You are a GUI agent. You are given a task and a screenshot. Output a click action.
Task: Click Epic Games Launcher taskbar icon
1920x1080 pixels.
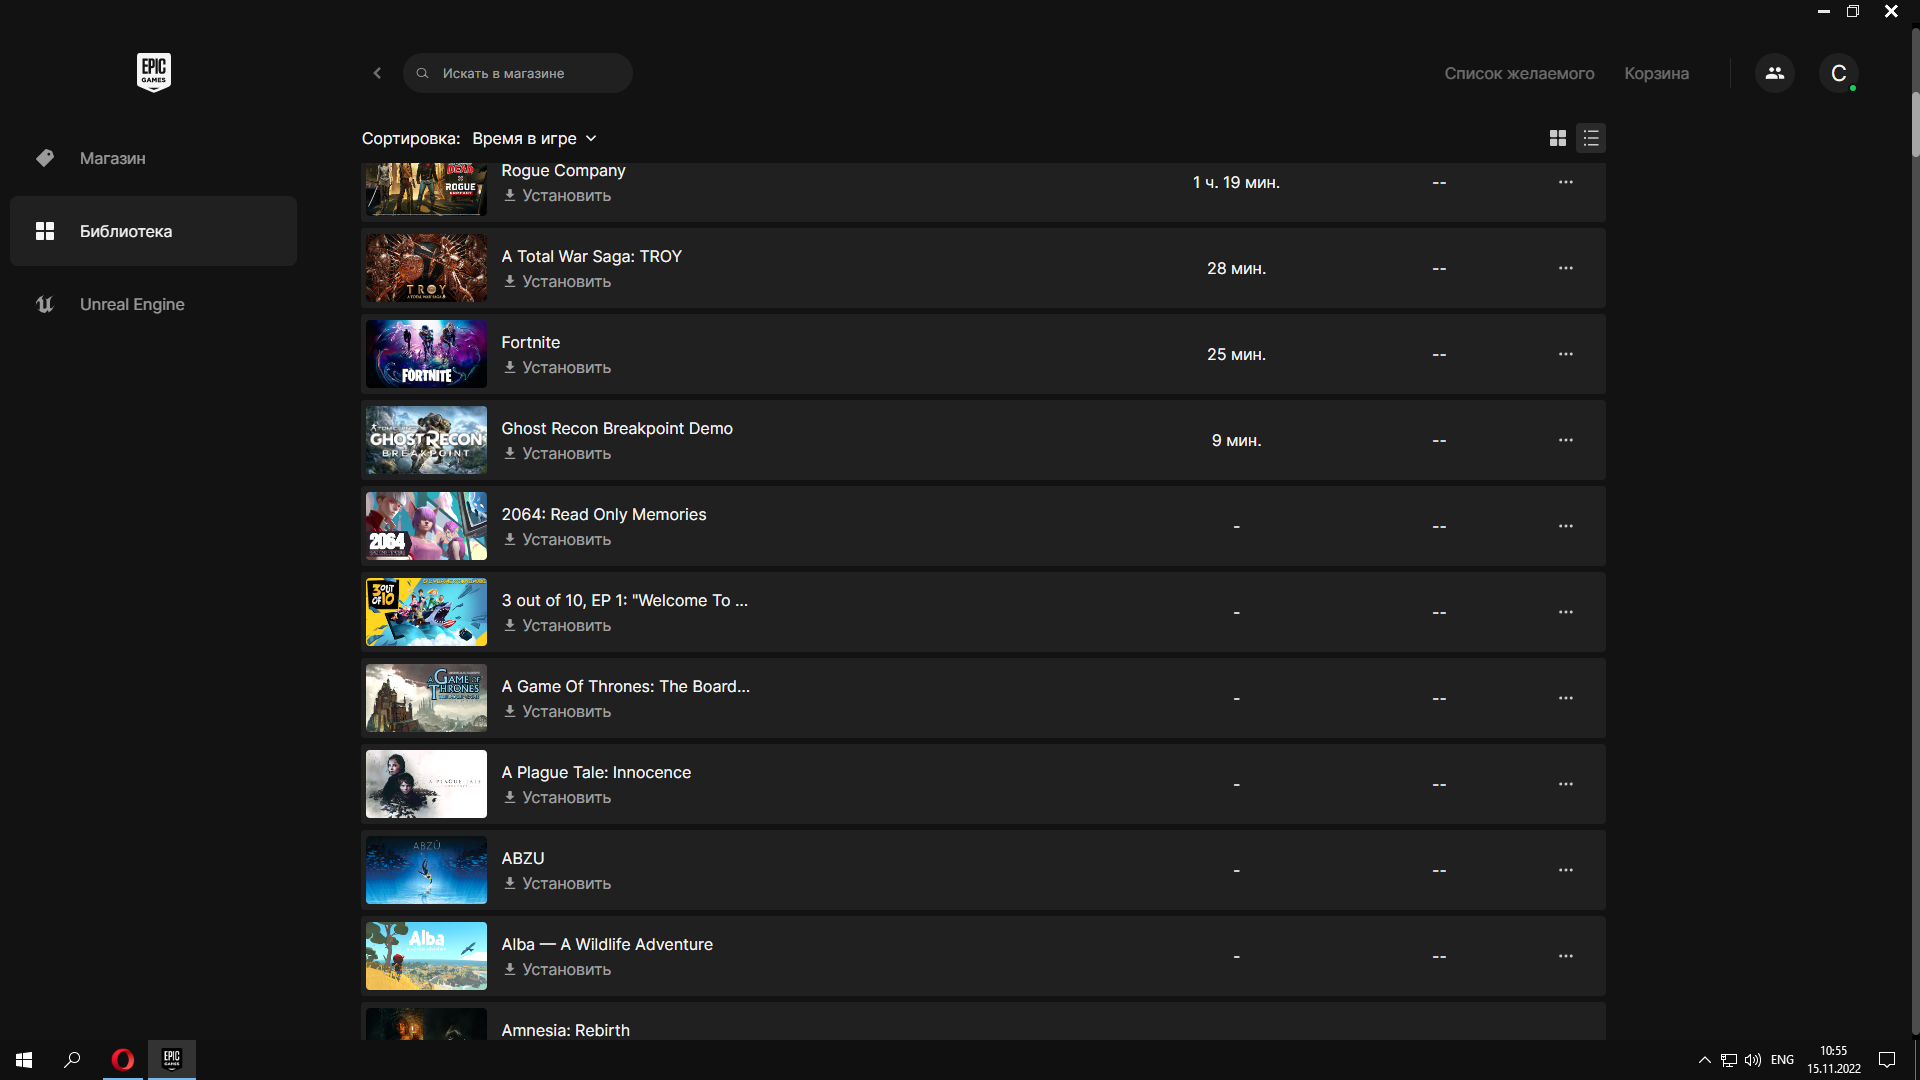pyautogui.click(x=172, y=1060)
